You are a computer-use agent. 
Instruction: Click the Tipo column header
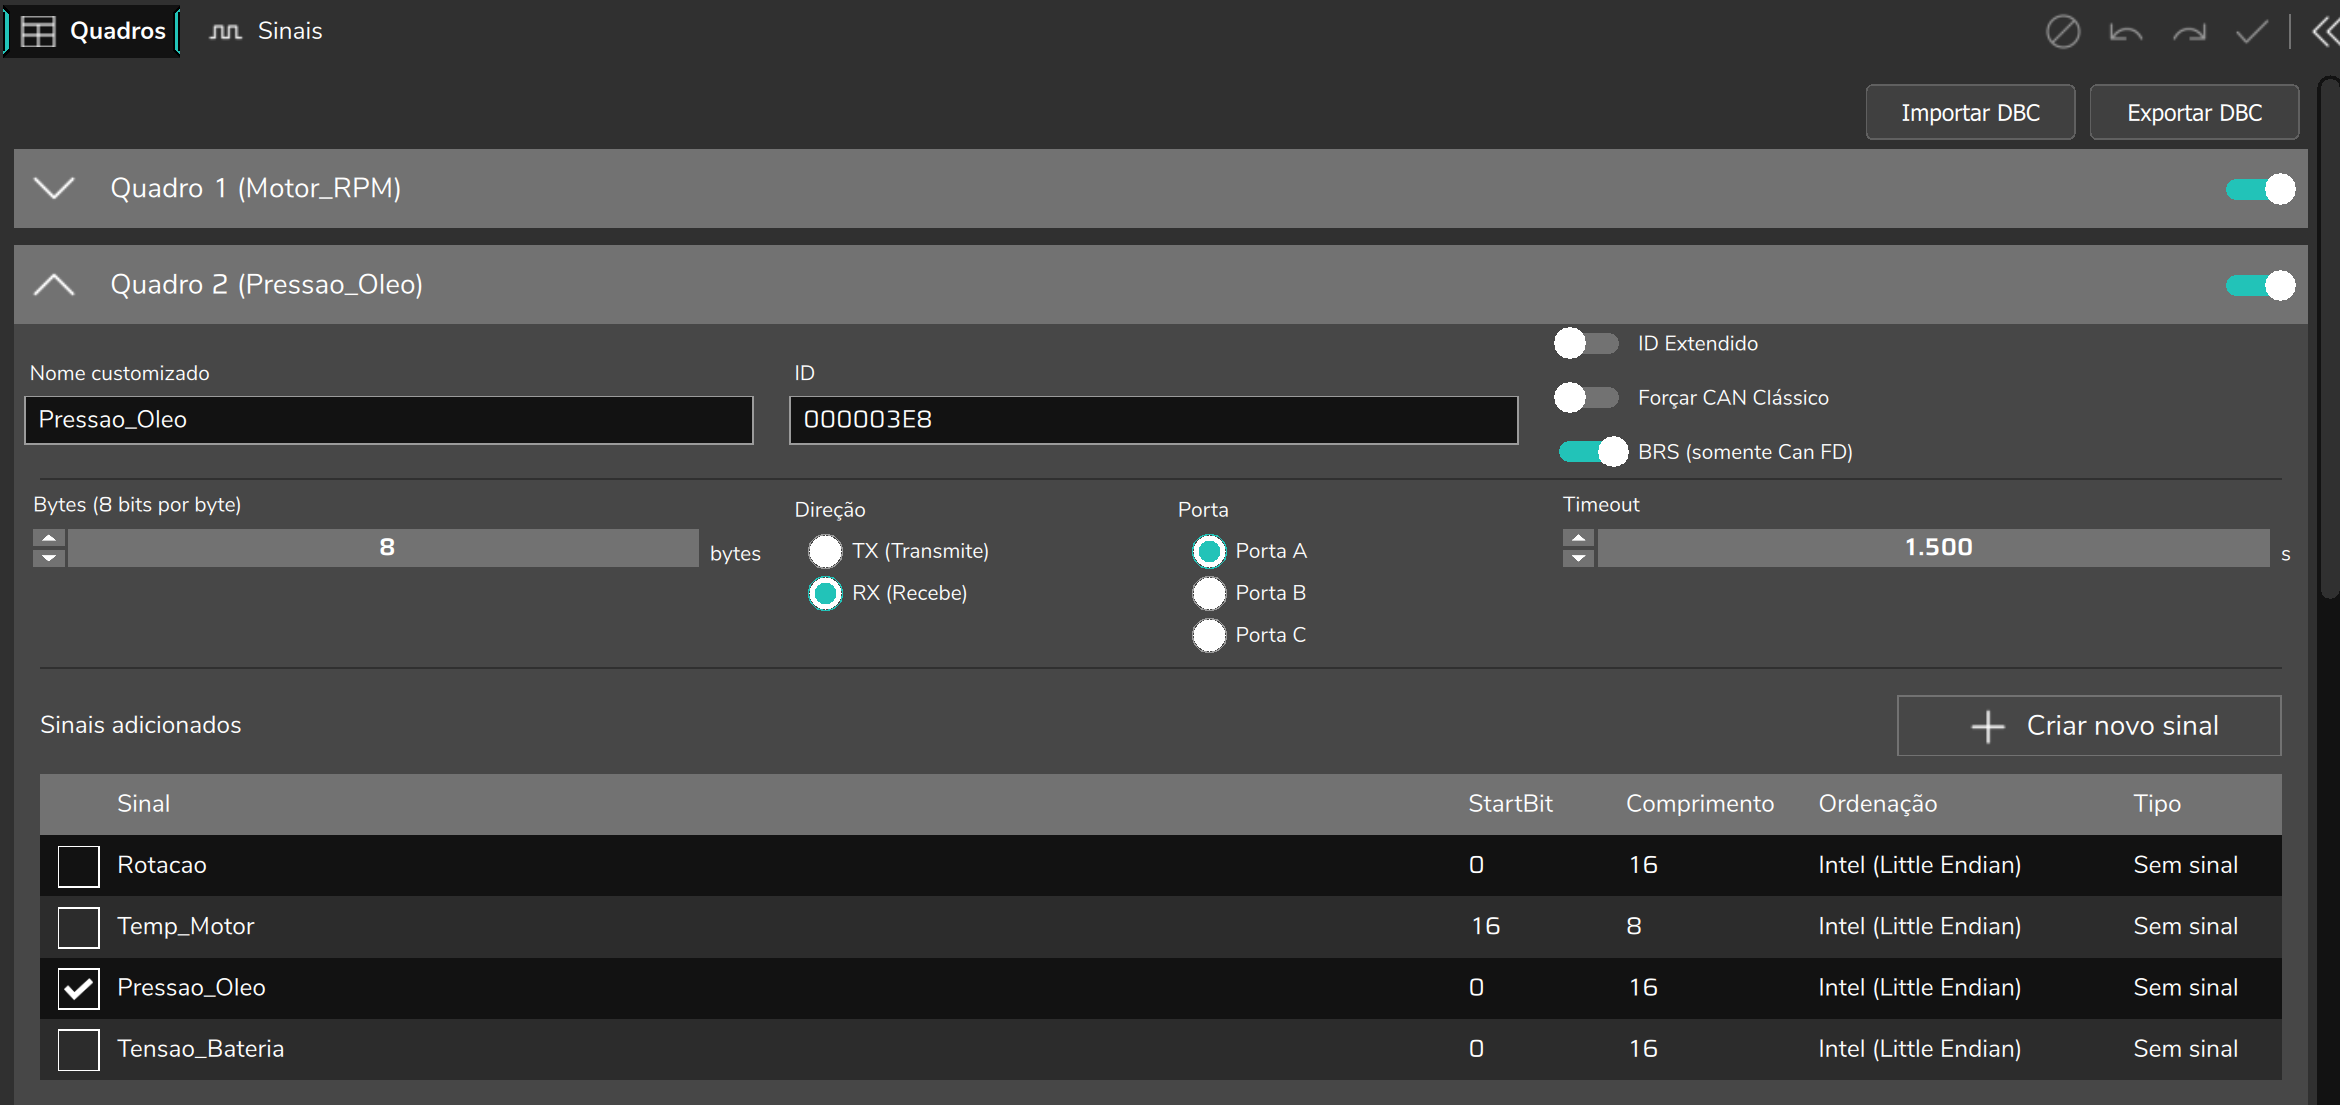2157,804
